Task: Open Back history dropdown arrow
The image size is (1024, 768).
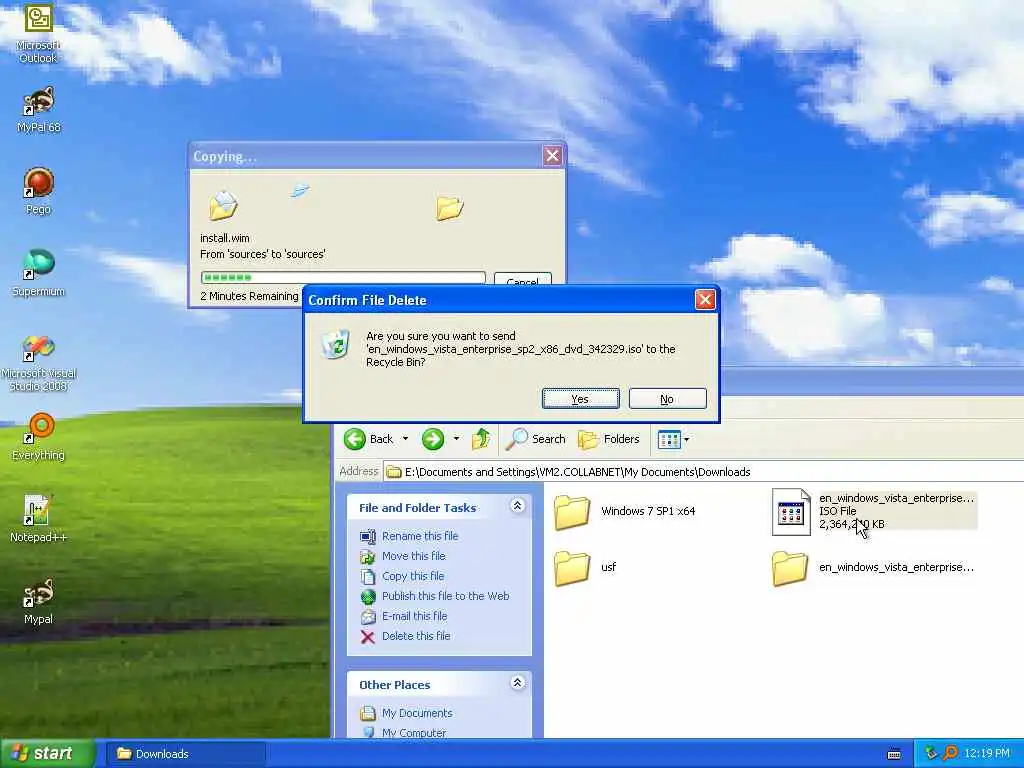Action: click(x=406, y=439)
